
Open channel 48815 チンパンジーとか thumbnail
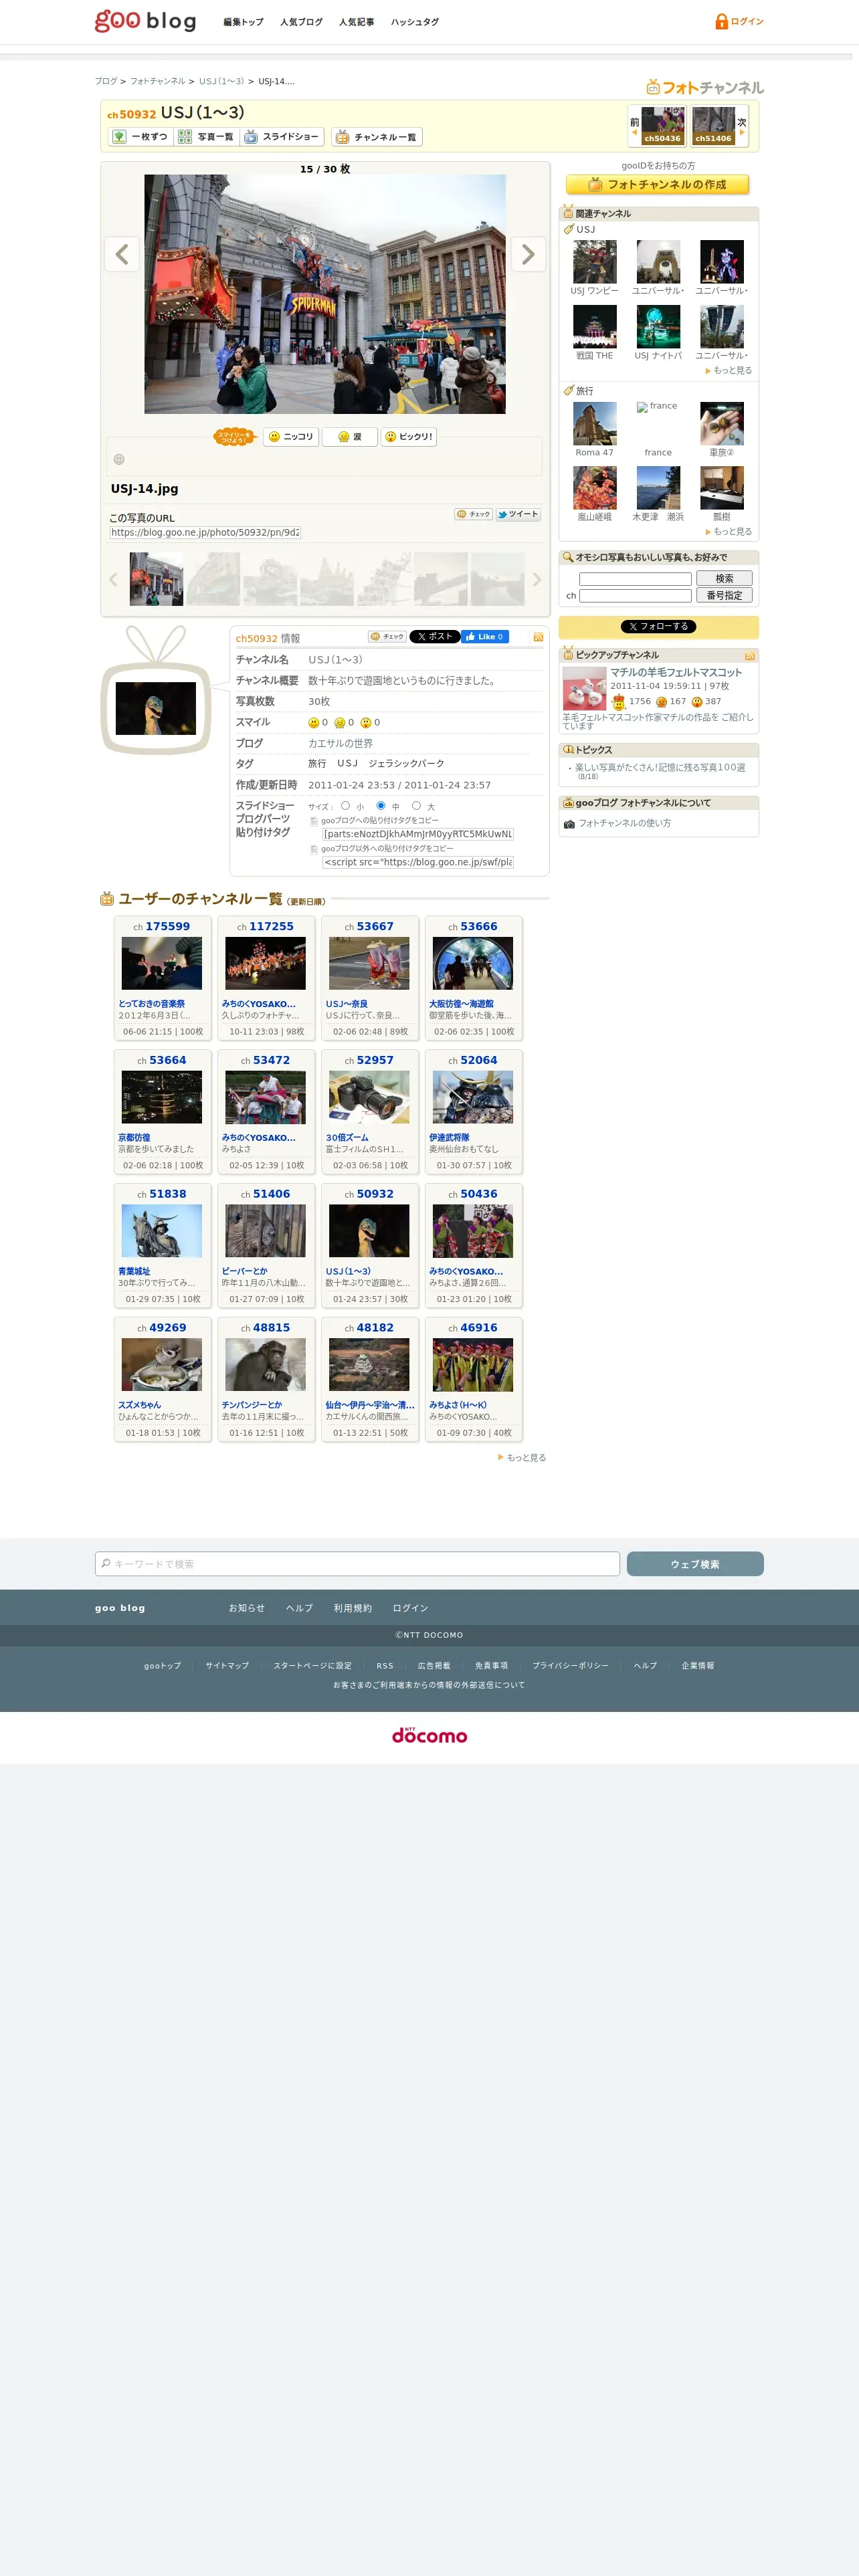pos(265,1365)
